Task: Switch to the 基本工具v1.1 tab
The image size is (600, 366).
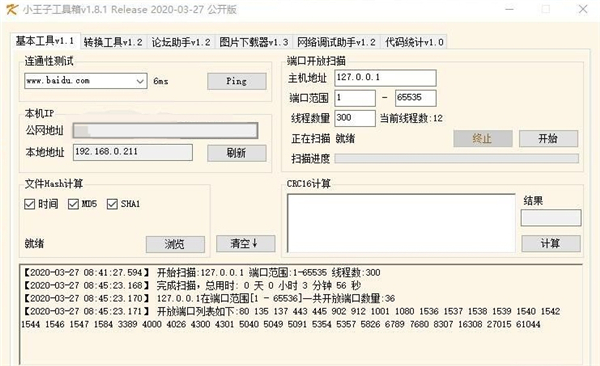Action: (x=45, y=41)
